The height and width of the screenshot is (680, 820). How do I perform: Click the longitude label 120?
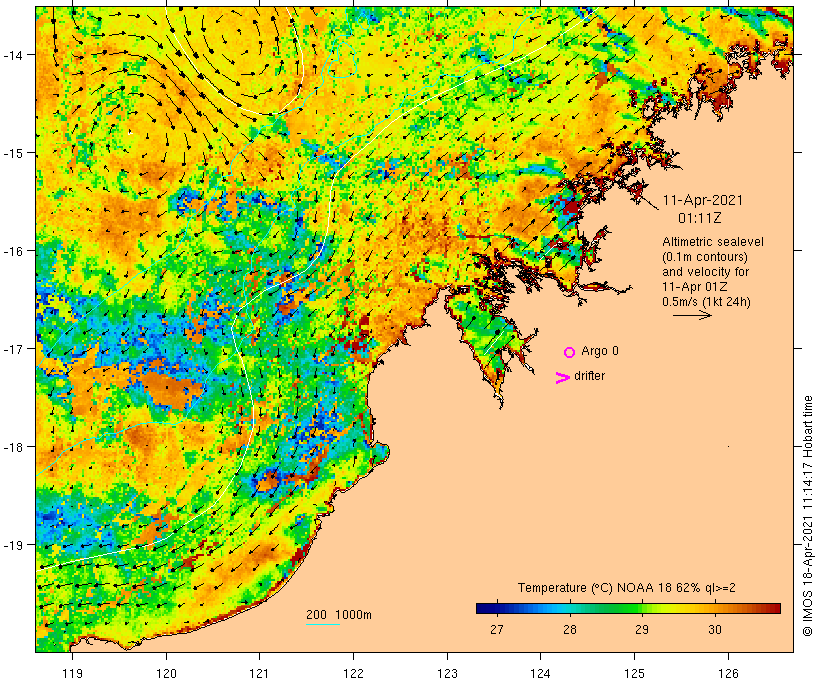166,673
